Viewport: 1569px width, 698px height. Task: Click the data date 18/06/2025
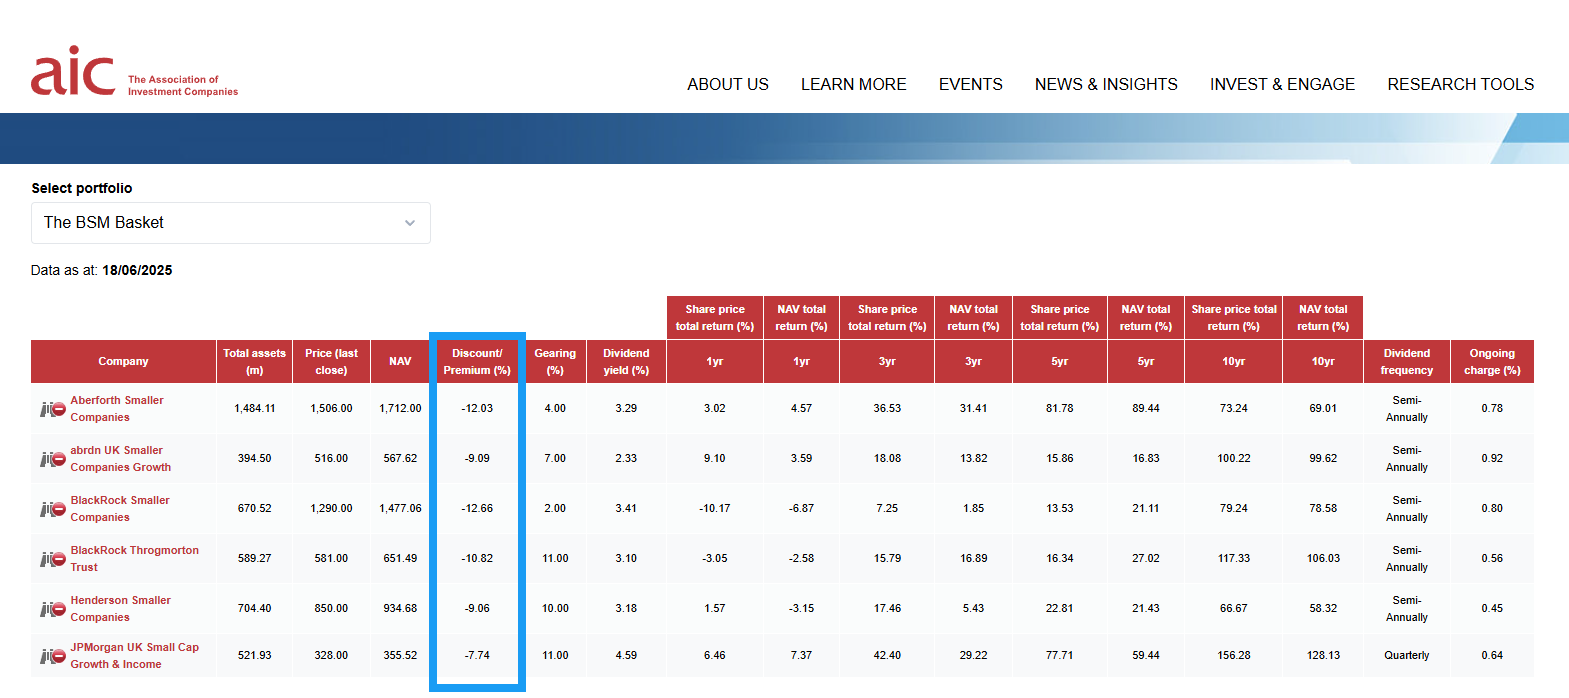[137, 270]
